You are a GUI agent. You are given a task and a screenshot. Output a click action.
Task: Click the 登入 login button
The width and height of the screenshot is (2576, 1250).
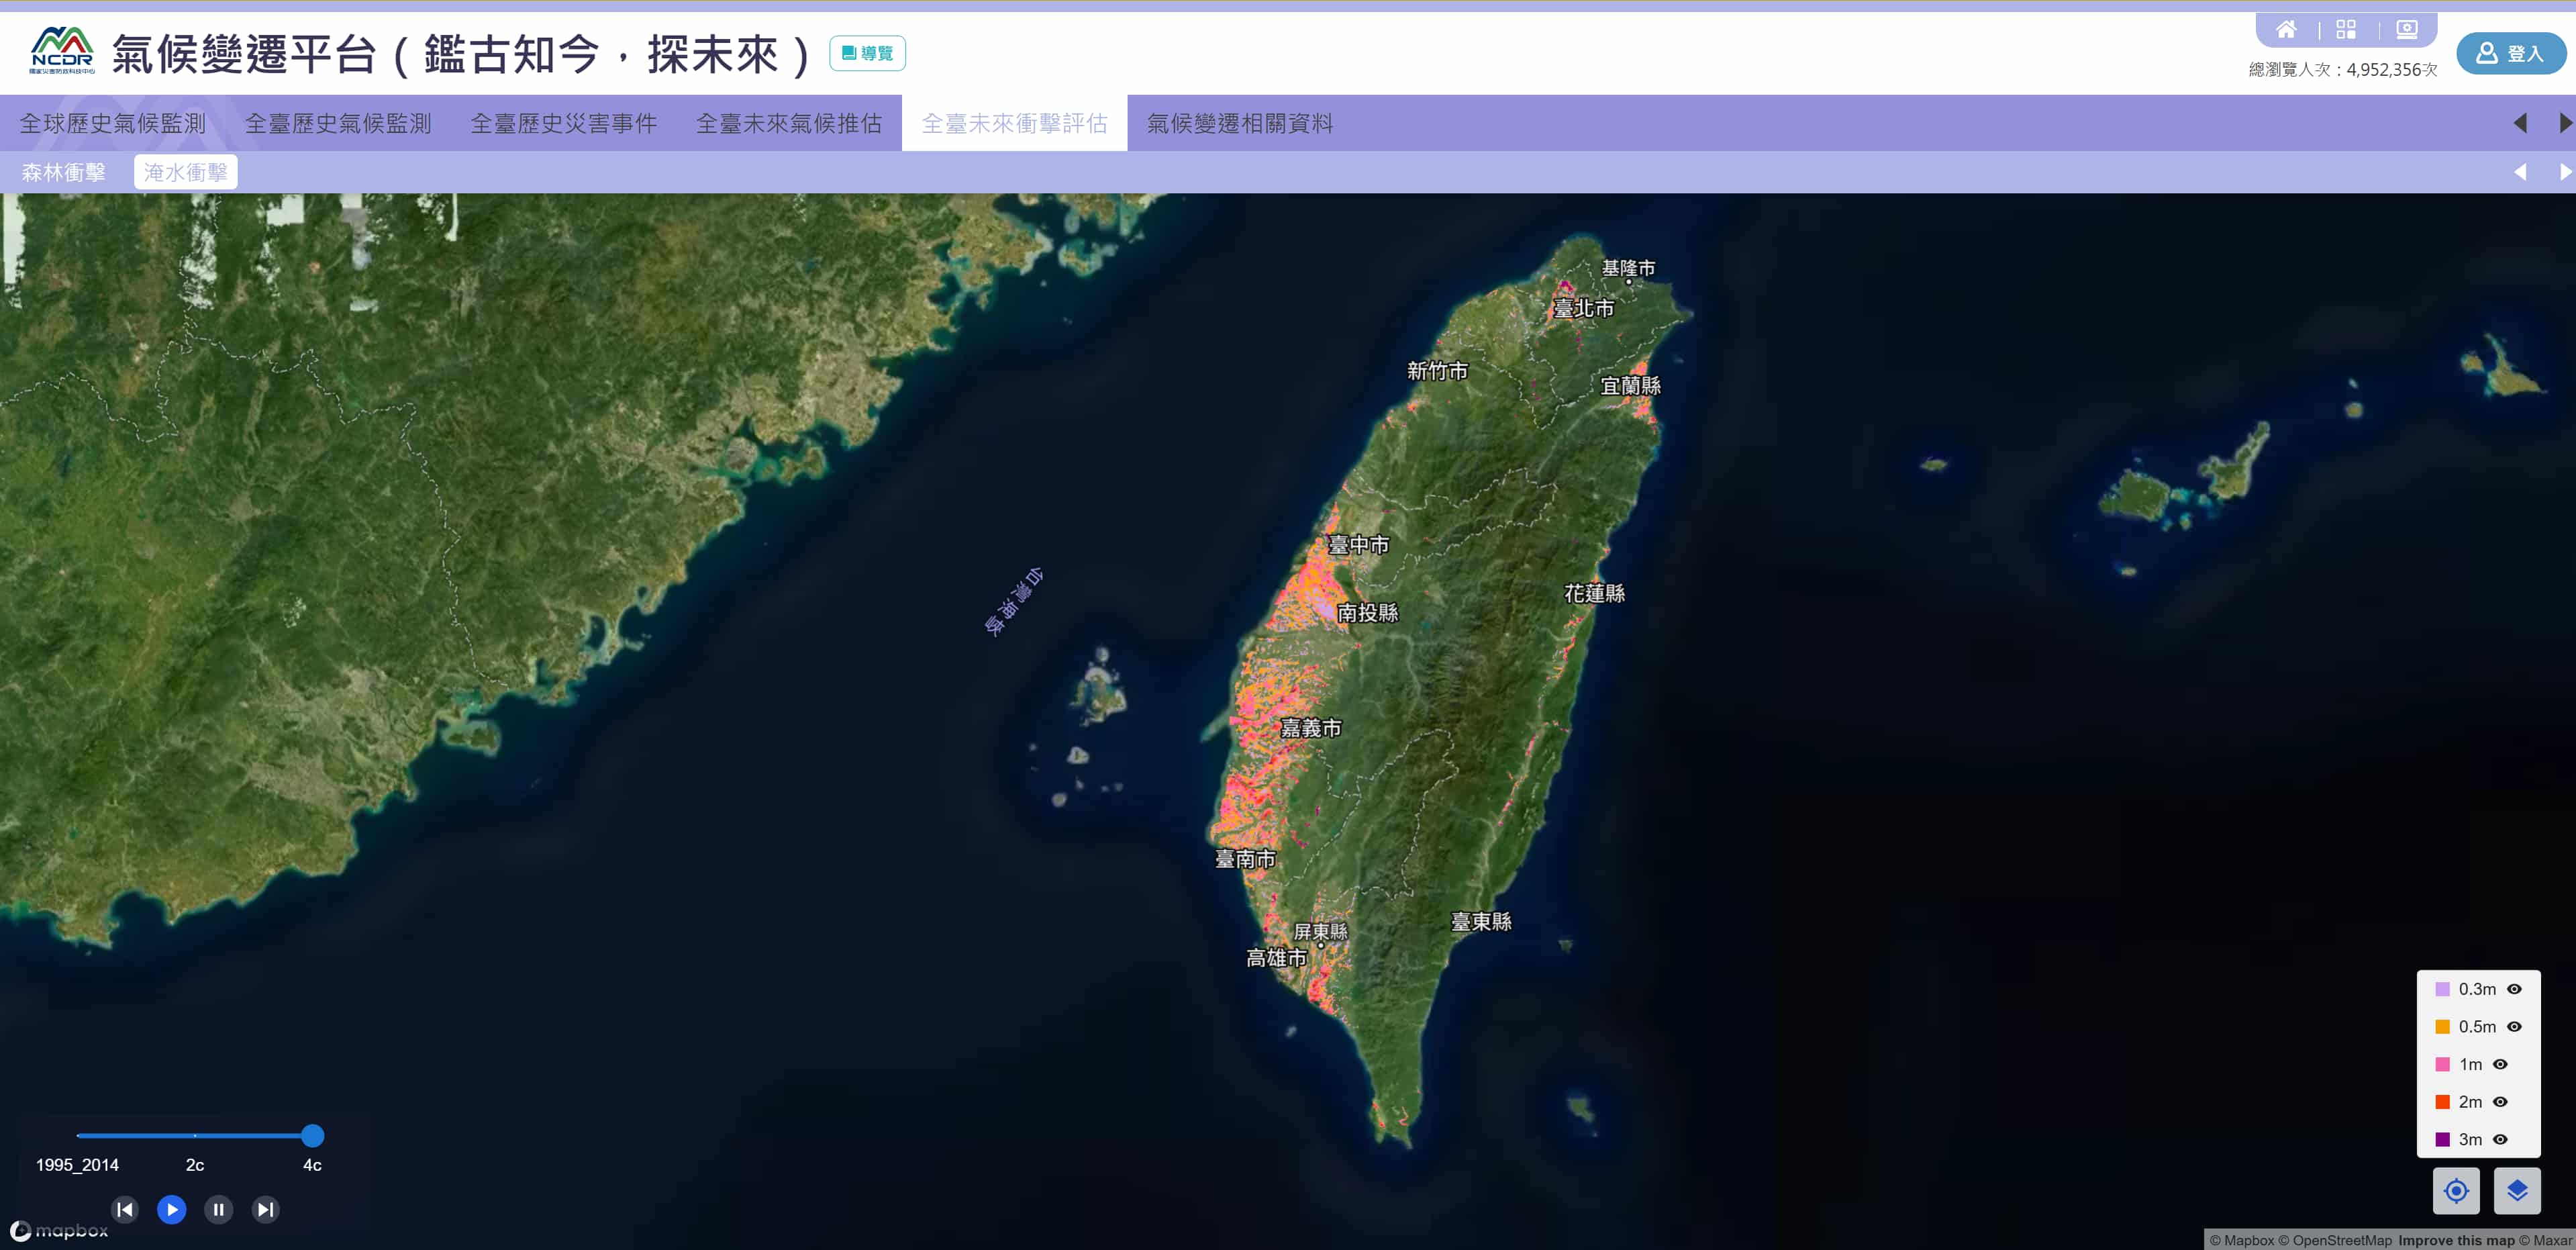pos(2510,53)
